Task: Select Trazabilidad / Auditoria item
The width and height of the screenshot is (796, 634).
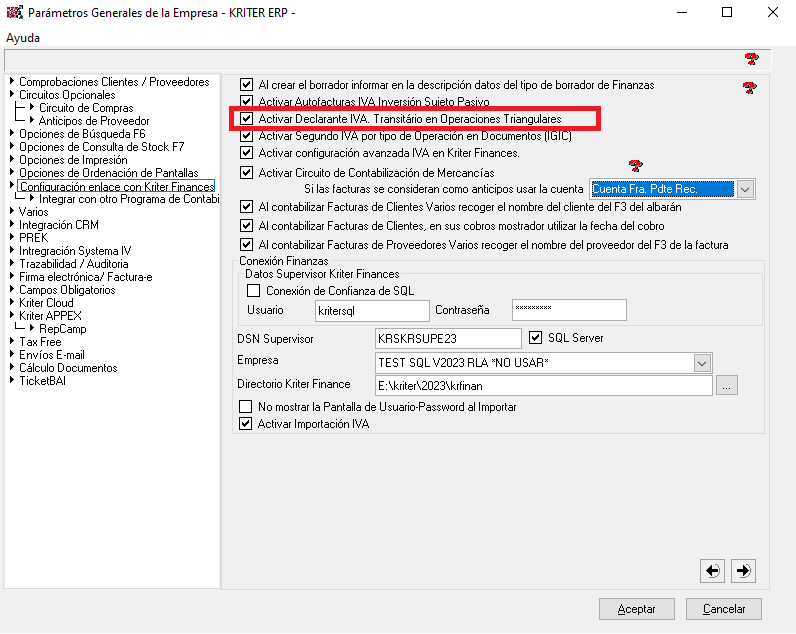Action: point(74,264)
